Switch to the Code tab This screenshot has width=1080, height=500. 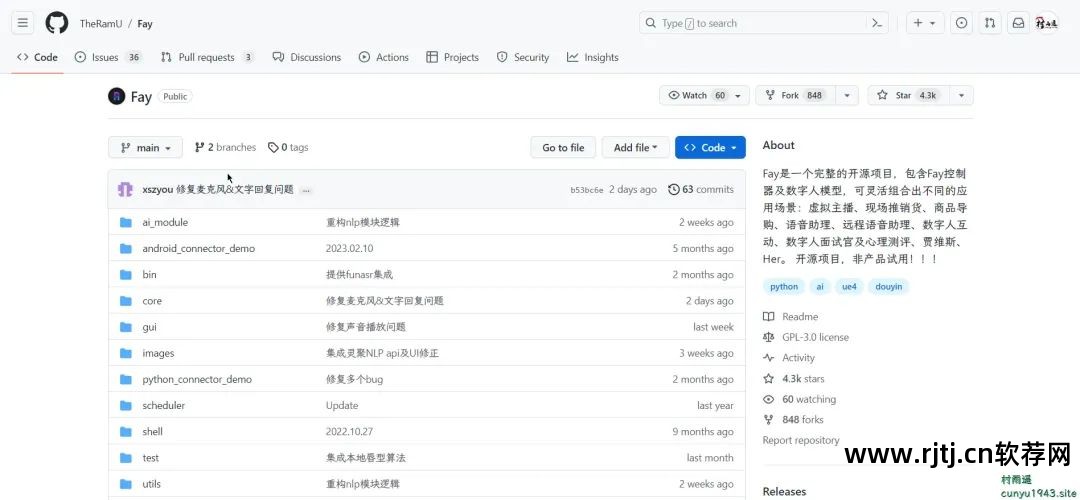(37, 57)
